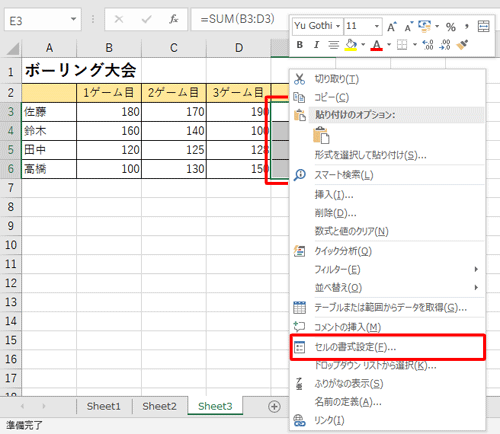Choose リンク(I) from context menu
500x434 pixels.
coord(387,420)
